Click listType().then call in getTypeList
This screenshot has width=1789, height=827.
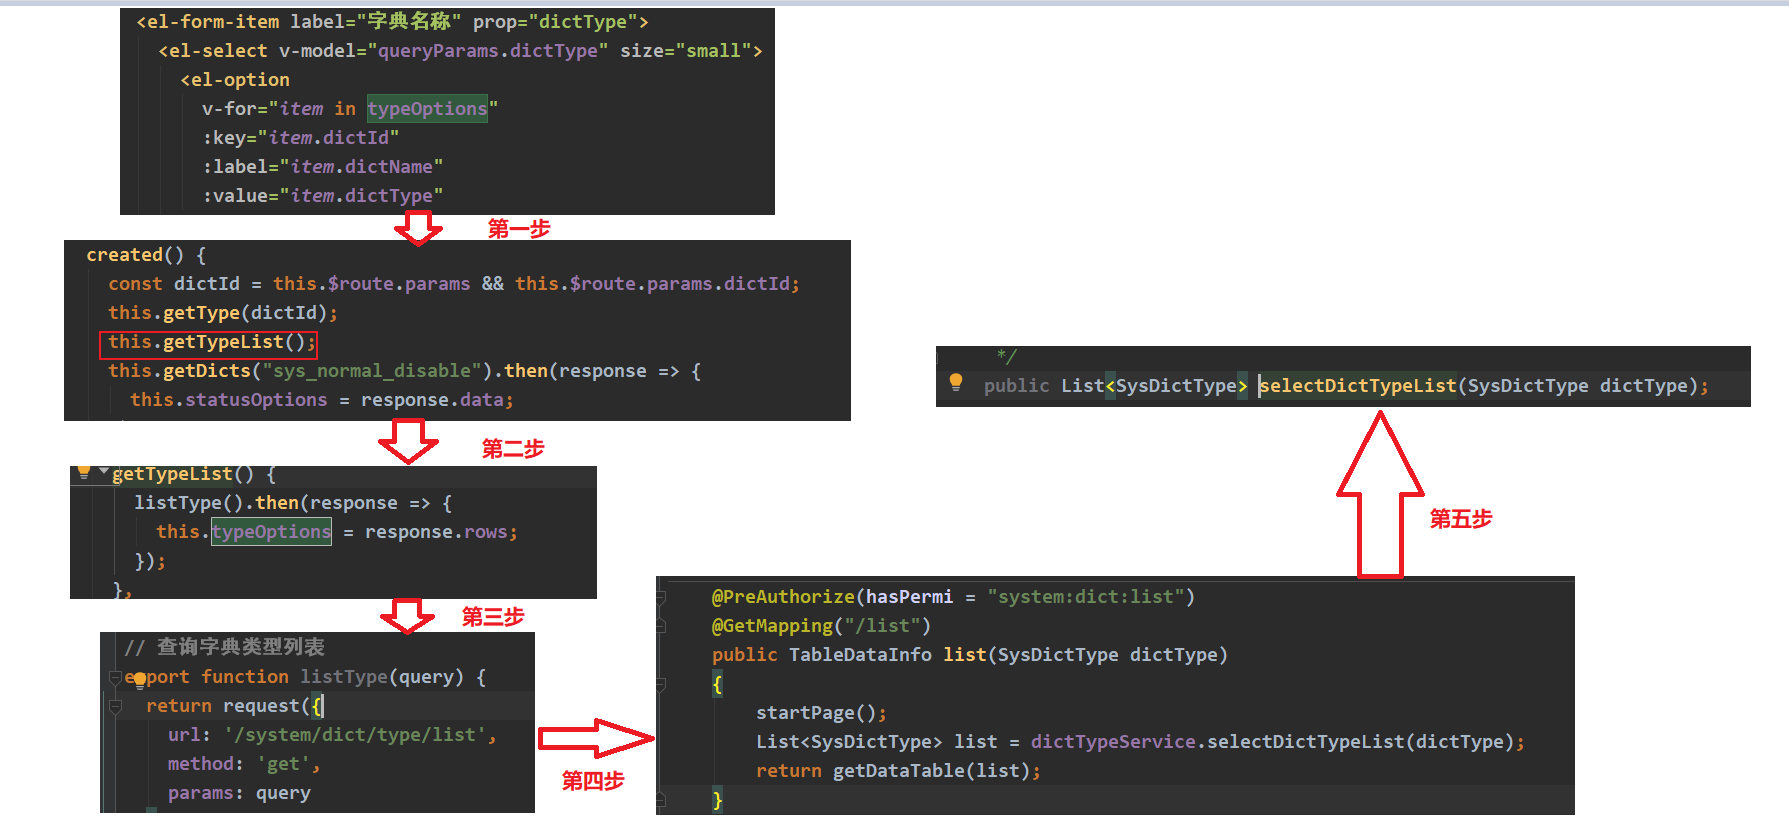coord(217,502)
